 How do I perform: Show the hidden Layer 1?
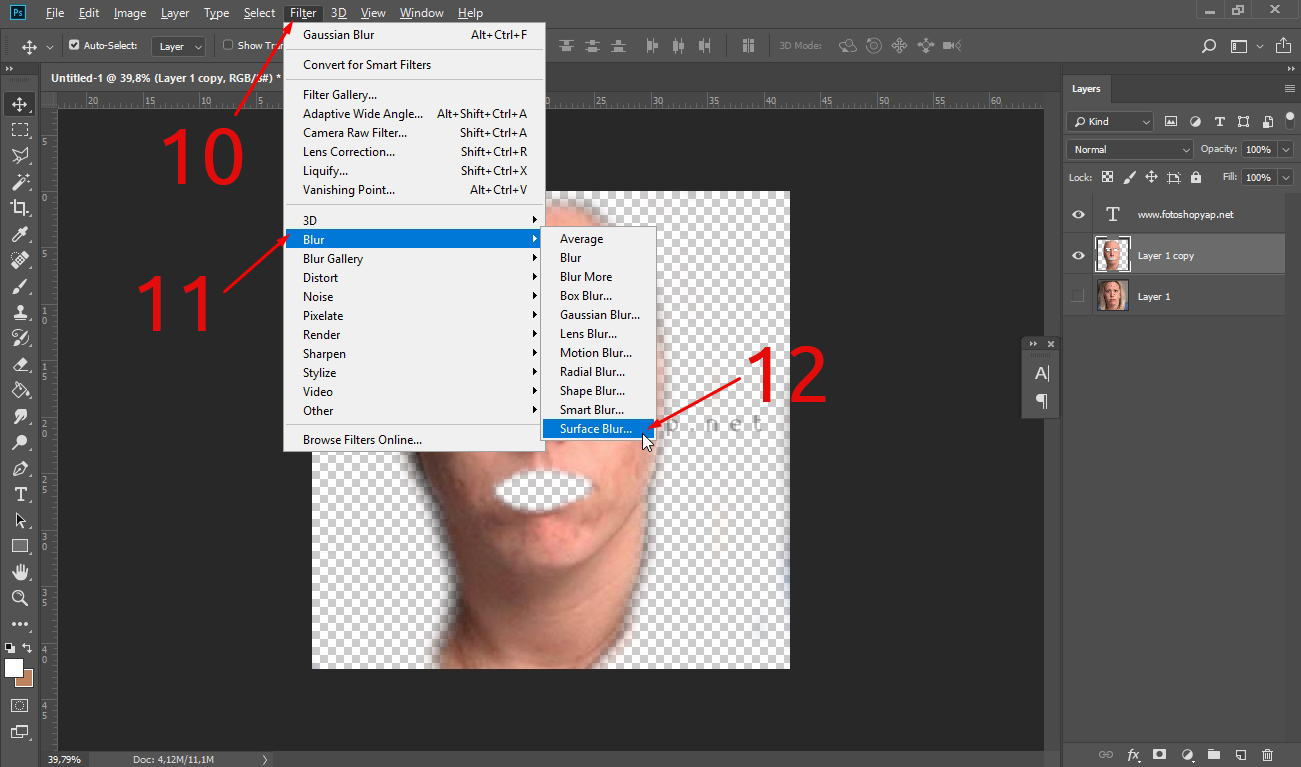(x=1078, y=296)
